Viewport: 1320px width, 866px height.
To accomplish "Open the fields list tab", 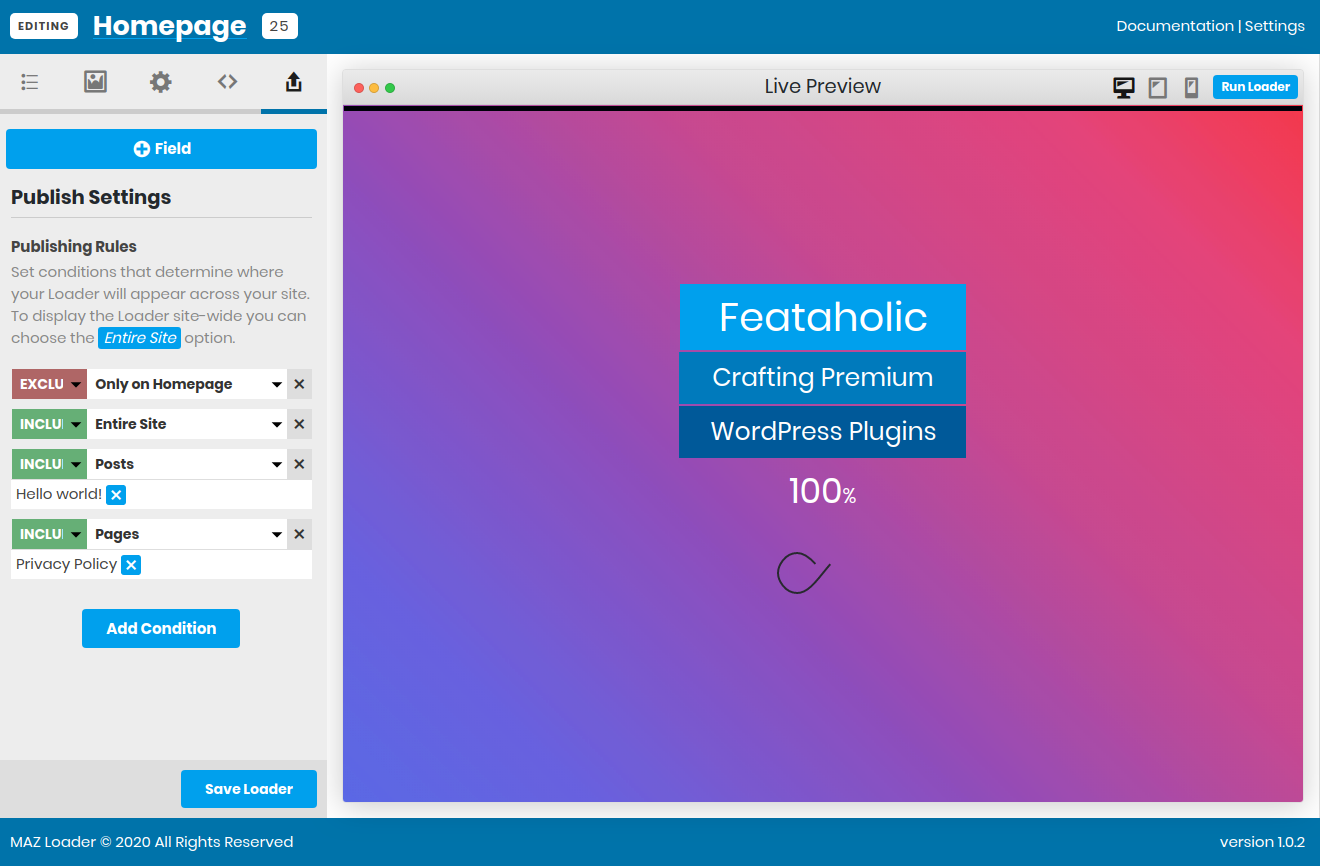I will point(30,82).
